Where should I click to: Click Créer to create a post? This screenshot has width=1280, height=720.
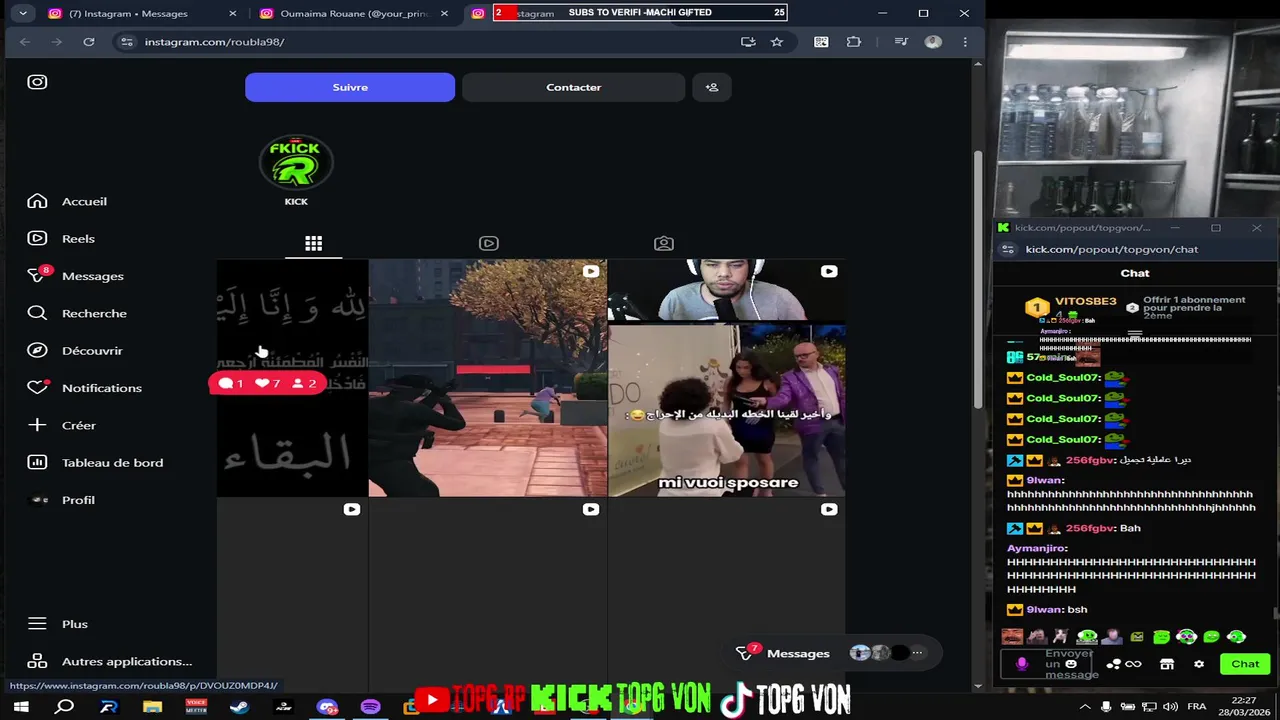click(x=62, y=425)
